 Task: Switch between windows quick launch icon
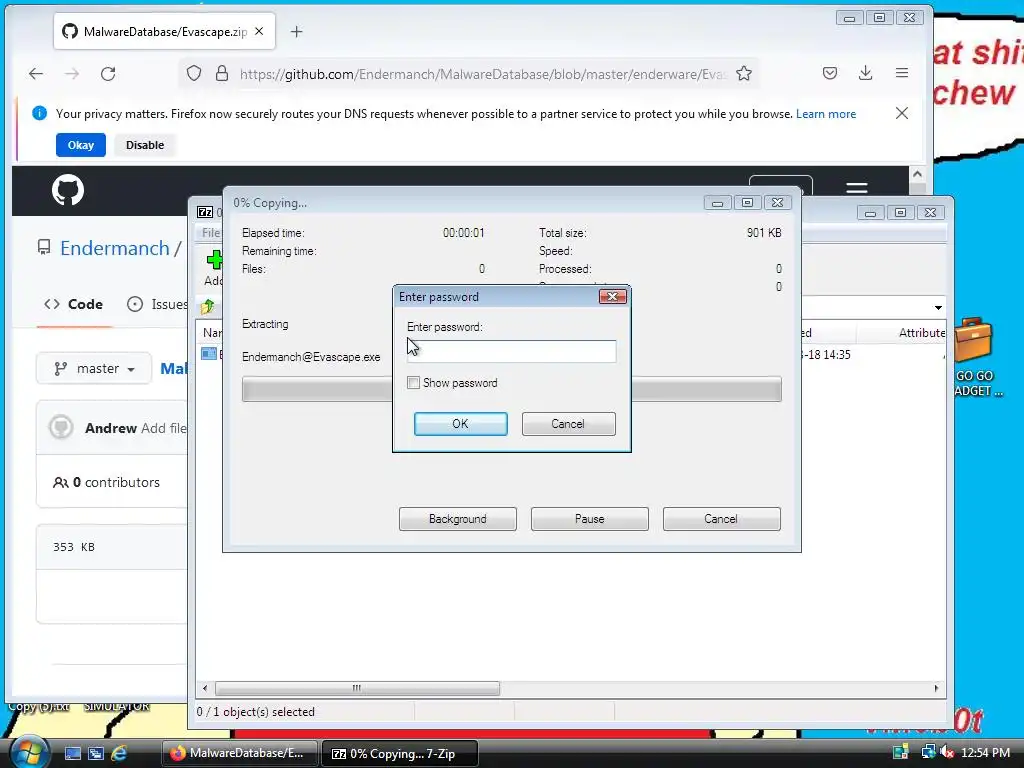pyautogui.click(x=96, y=753)
